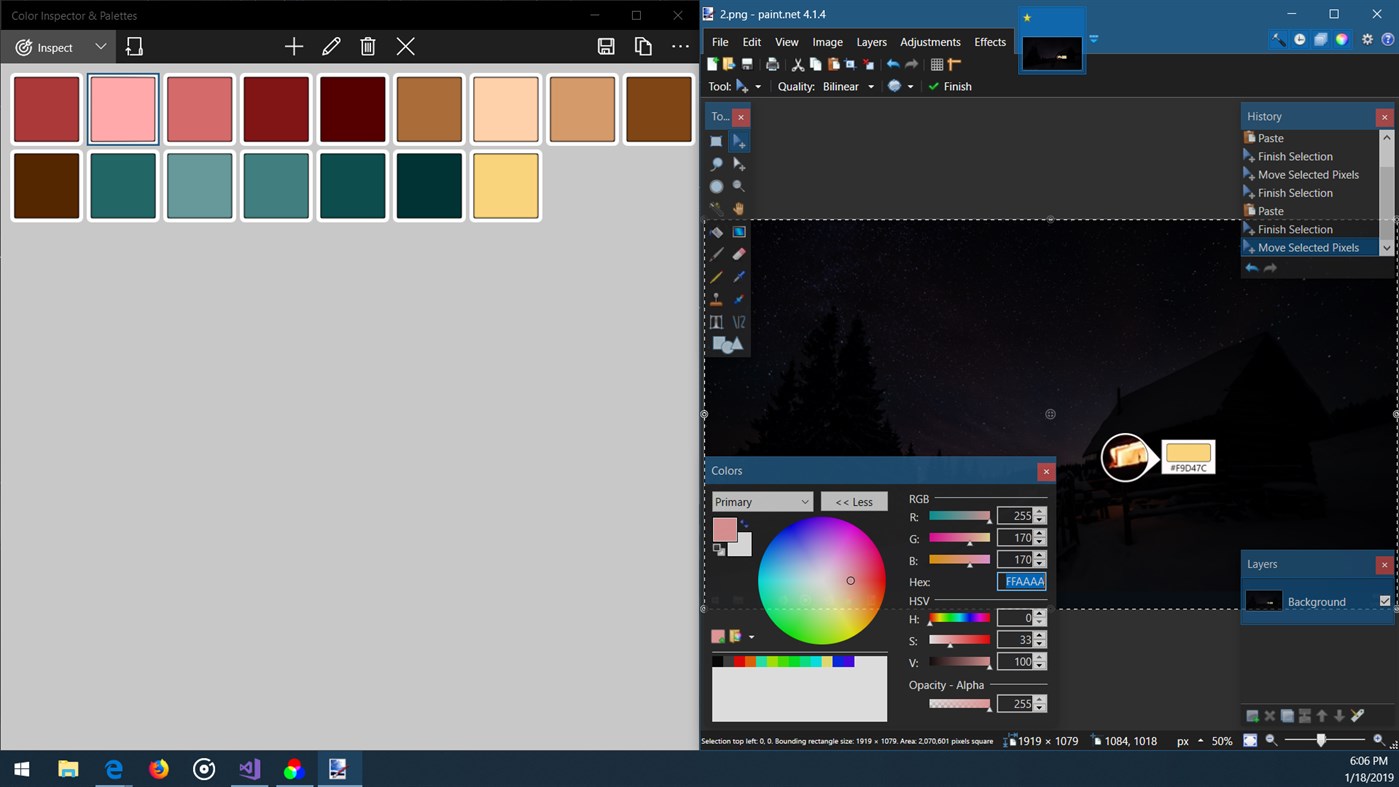Select the pink swatch in the palette grid
This screenshot has width=1399, height=787.
point(122,108)
